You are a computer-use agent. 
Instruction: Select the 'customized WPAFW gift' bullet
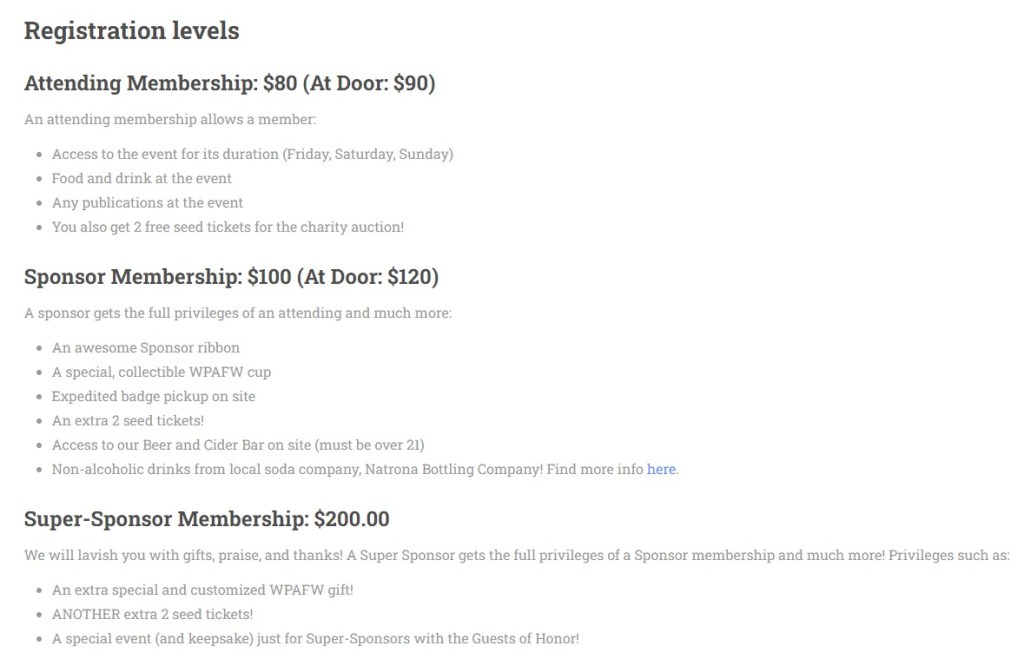click(202, 590)
